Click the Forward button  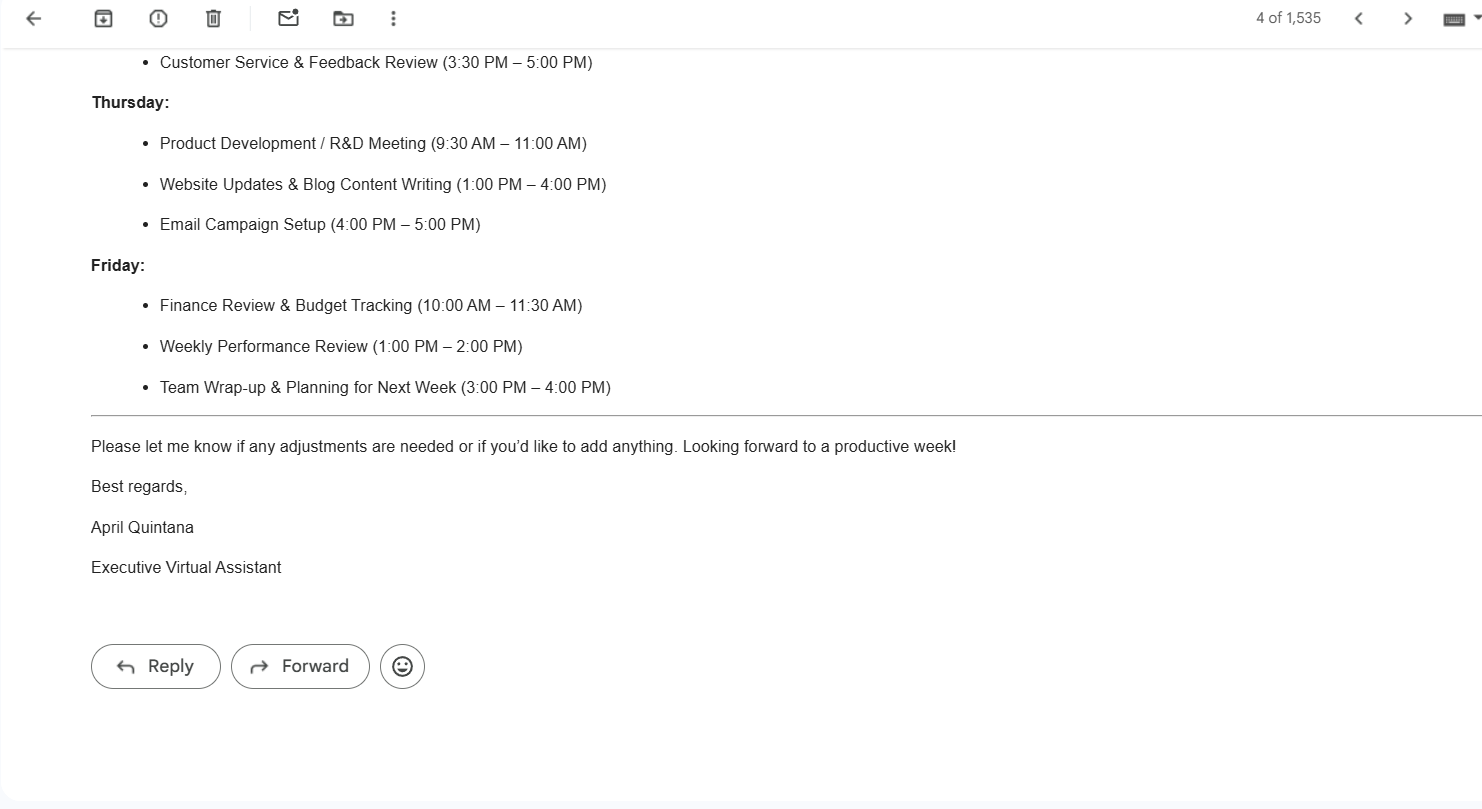pyautogui.click(x=300, y=666)
